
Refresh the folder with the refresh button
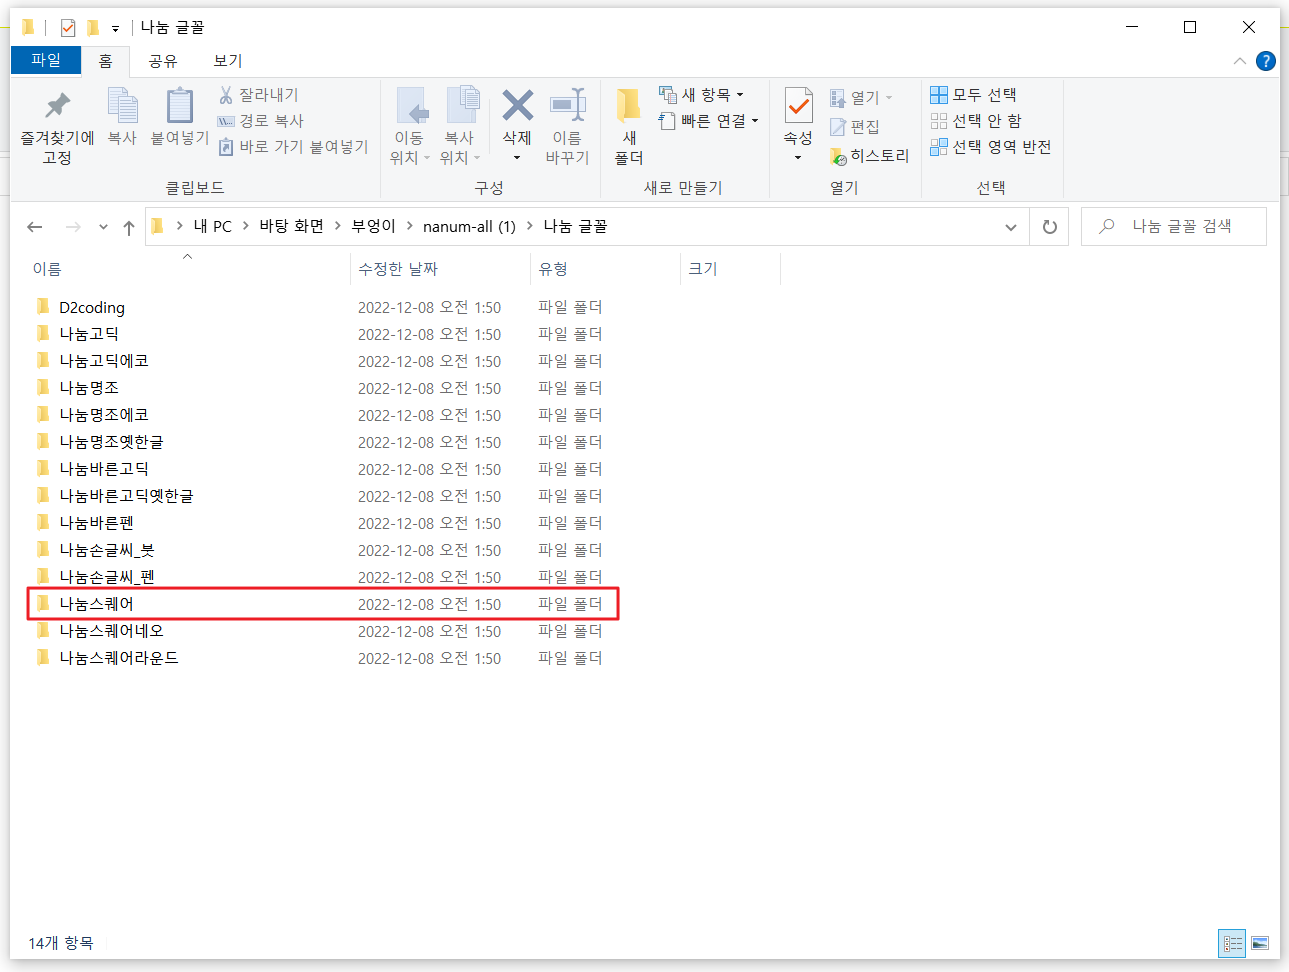(x=1049, y=227)
